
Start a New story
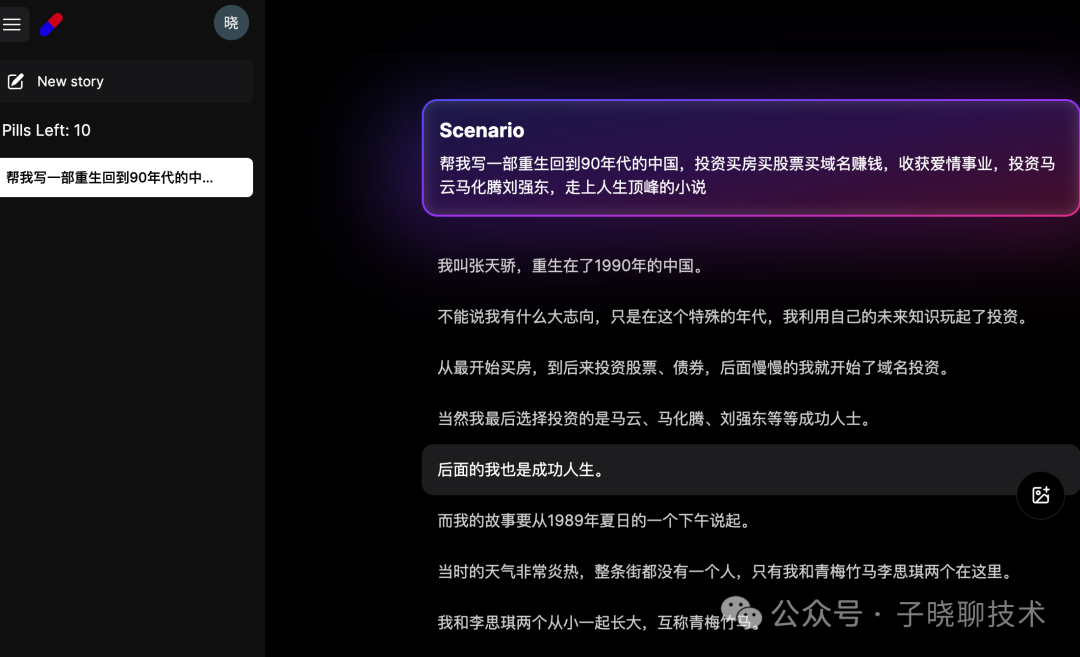(x=126, y=81)
